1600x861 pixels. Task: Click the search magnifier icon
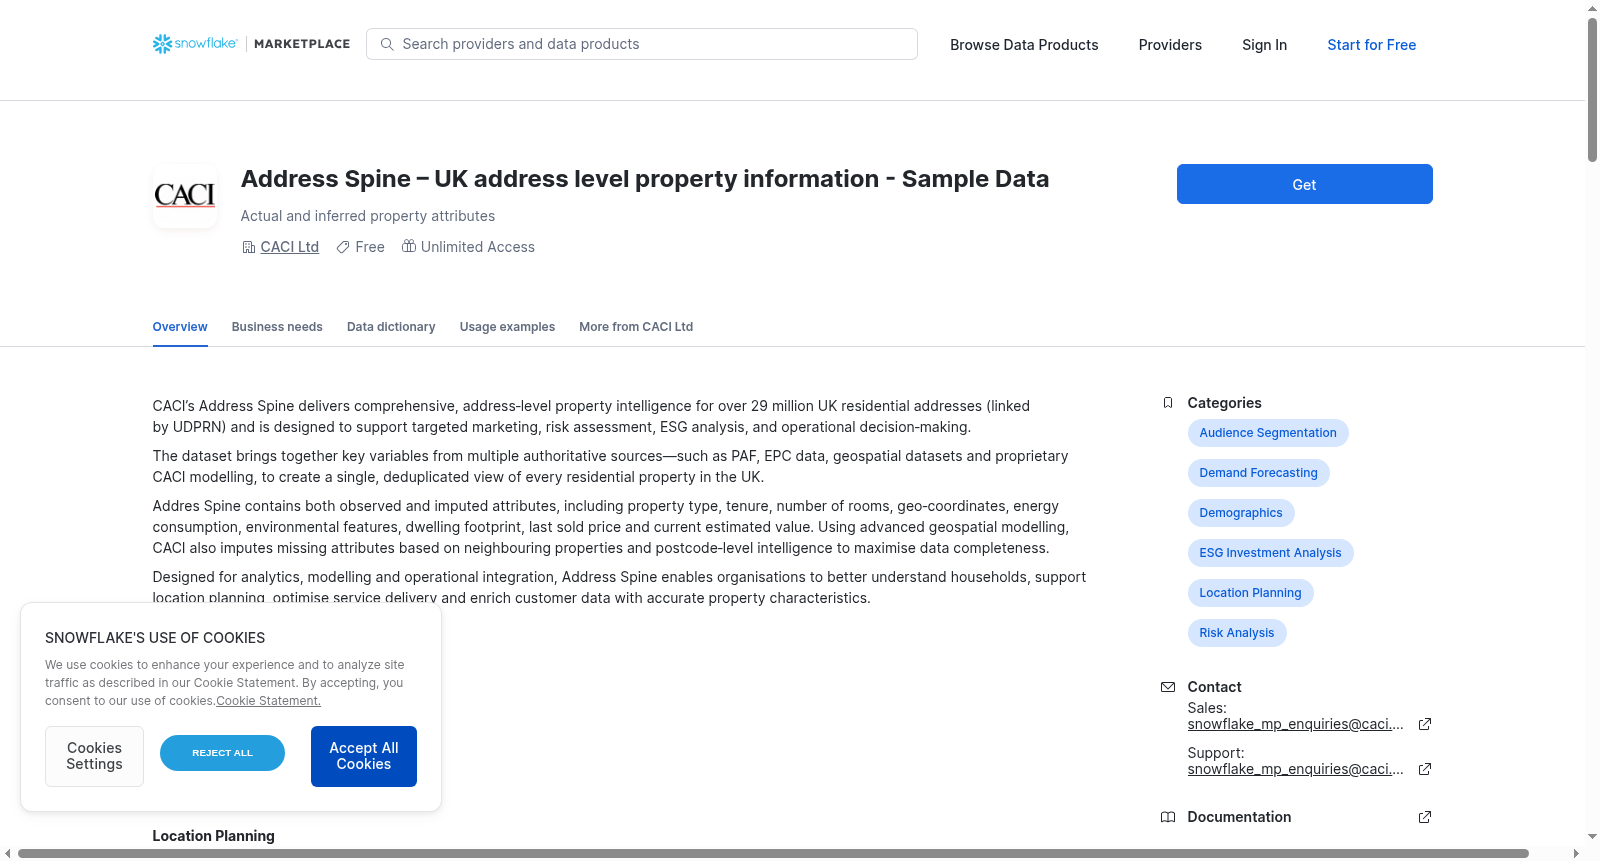(x=387, y=44)
